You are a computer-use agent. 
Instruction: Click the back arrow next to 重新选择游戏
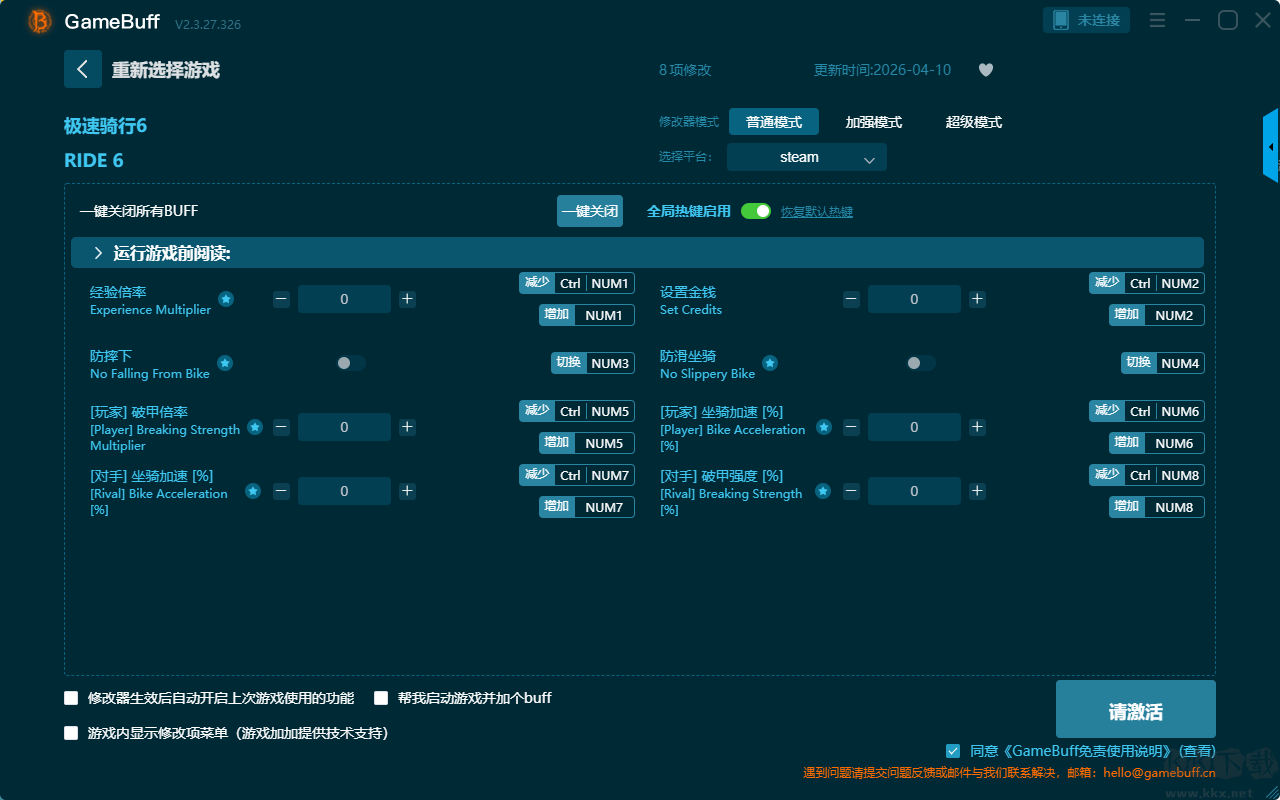pyautogui.click(x=83, y=69)
